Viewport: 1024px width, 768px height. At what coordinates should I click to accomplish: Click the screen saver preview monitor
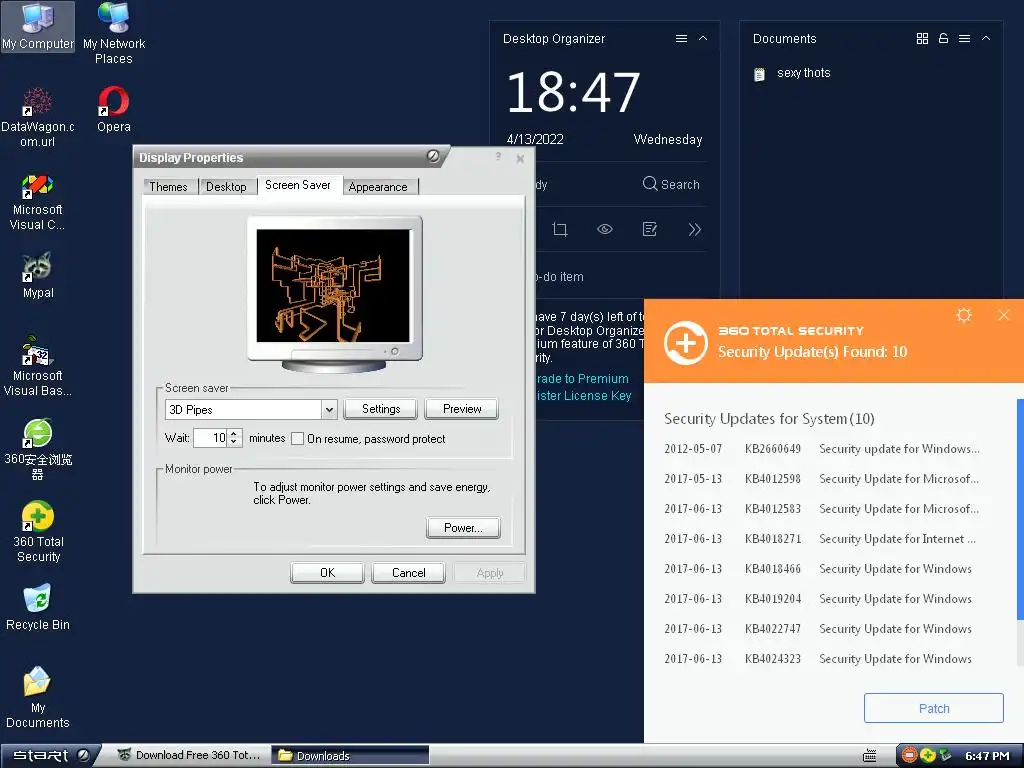pyautogui.click(x=334, y=294)
